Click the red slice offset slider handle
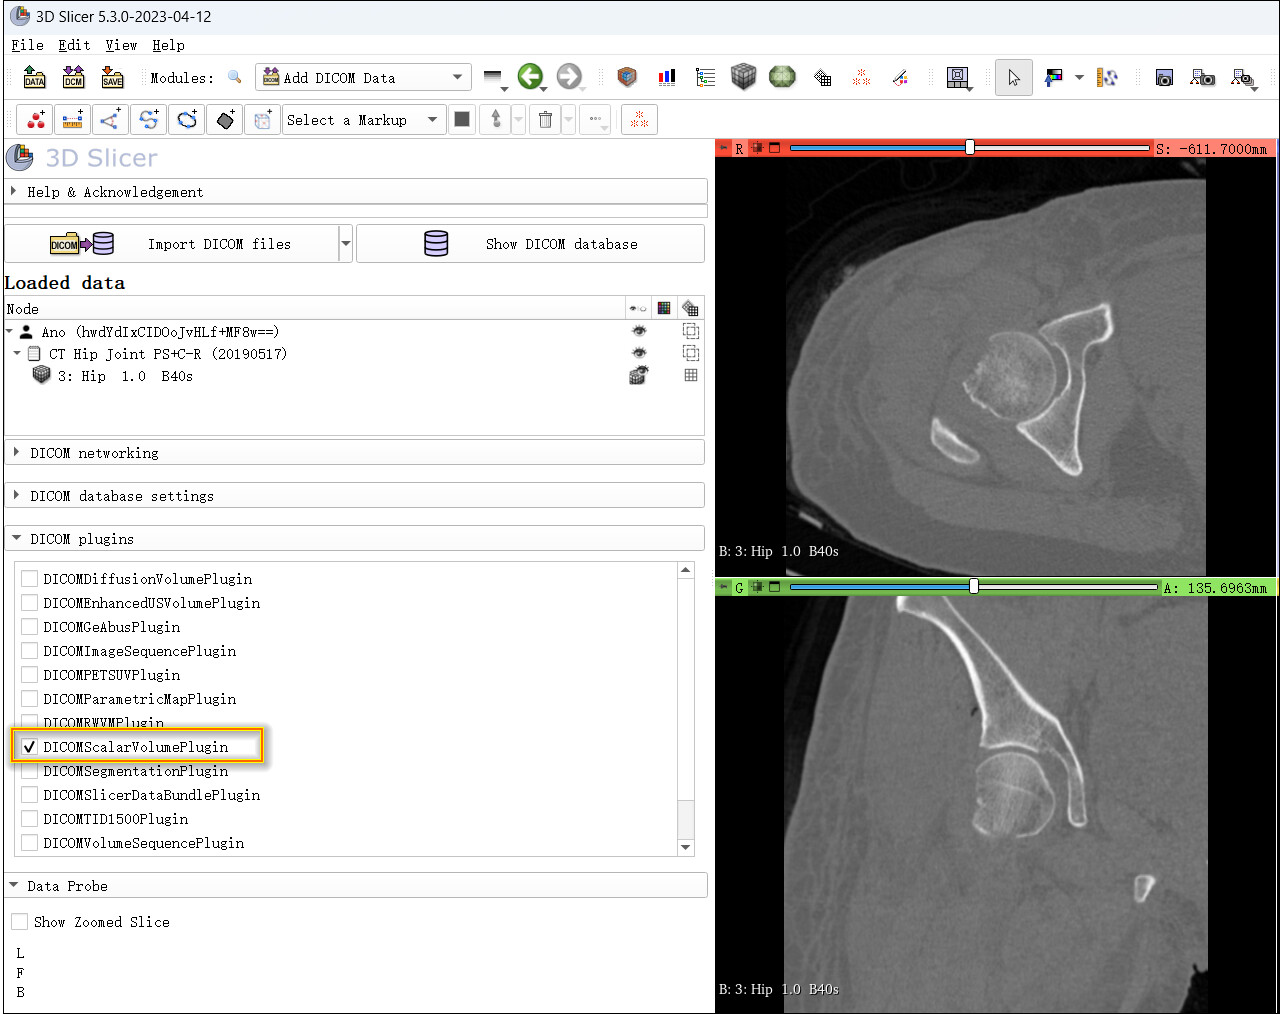The width and height of the screenshot is (1280, 1014). tap(970, 148)
